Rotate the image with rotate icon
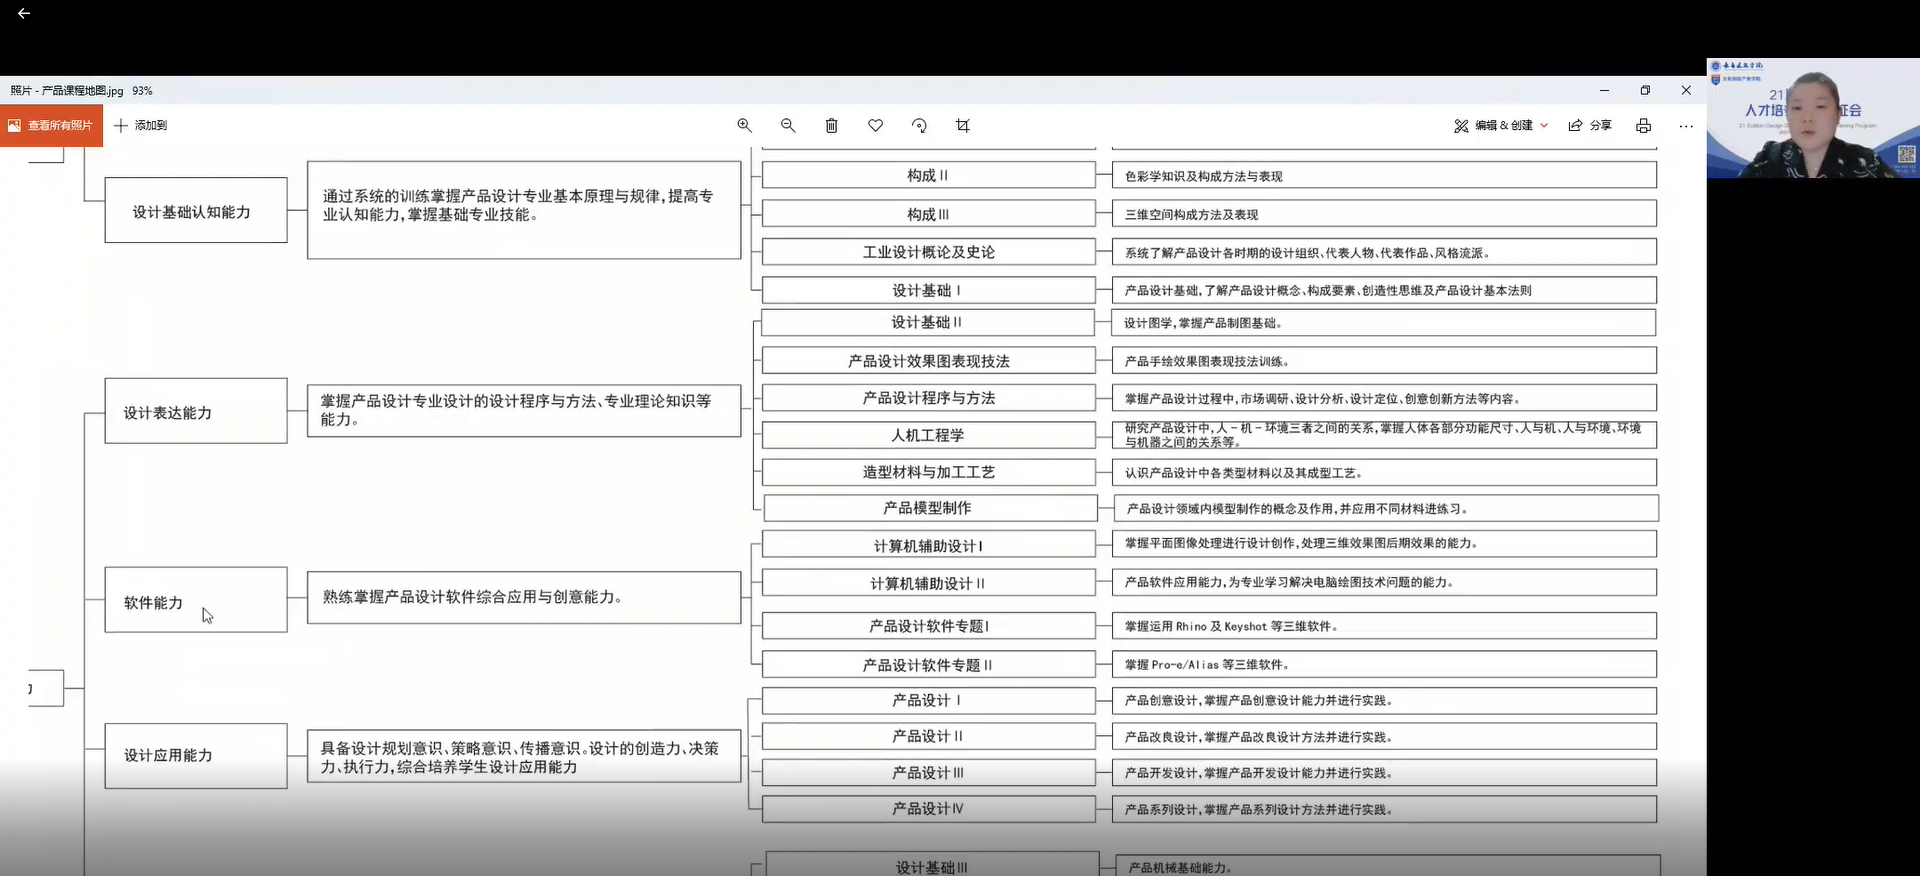Viewport: 1920px width, 876px height. pos(919,125)
